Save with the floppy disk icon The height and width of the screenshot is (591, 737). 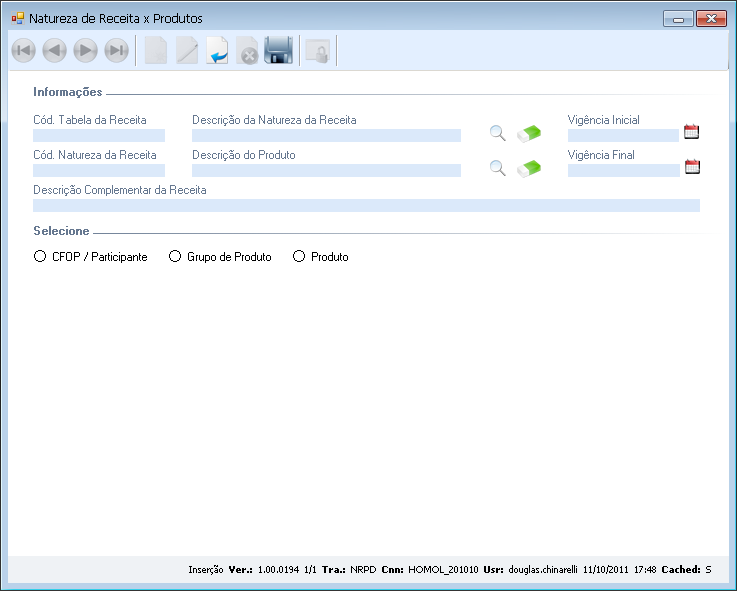[278, 50]
